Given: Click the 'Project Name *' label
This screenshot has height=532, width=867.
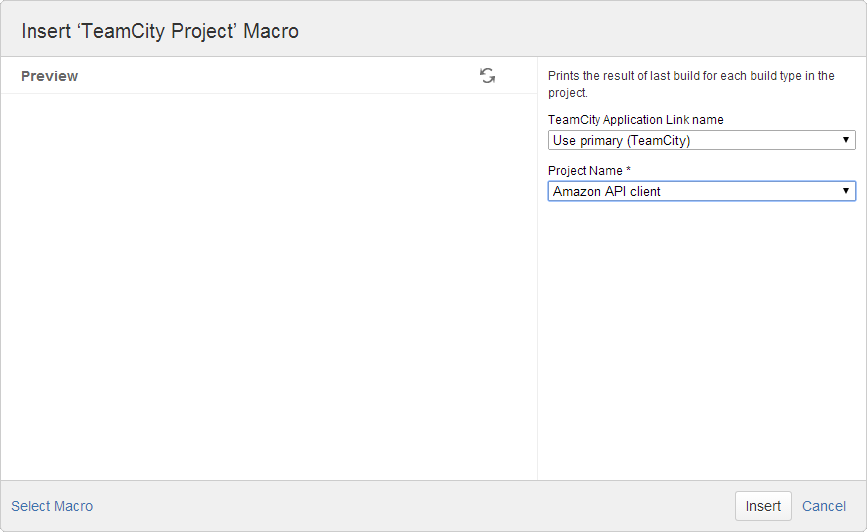Looking at the screenshot, I should point(589,171).
